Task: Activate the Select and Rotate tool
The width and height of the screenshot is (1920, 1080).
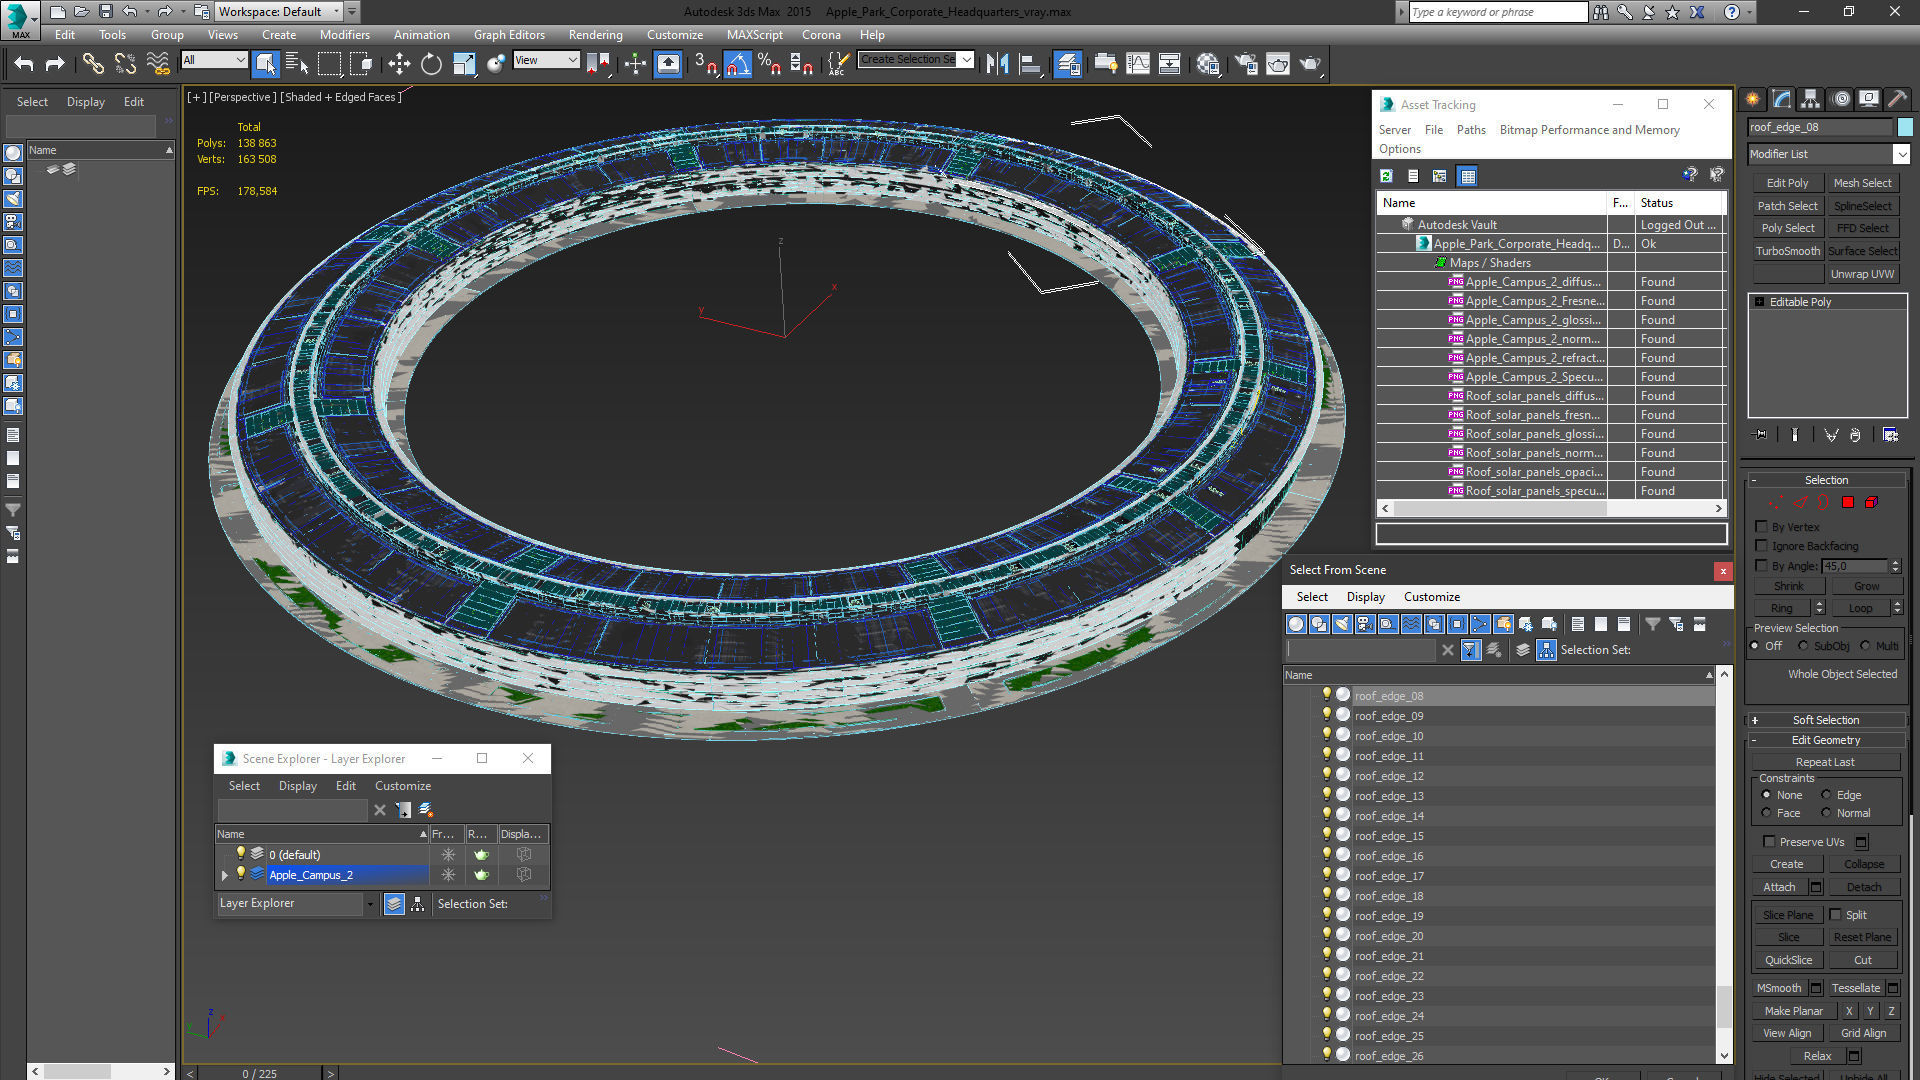Action: [431, 64]
